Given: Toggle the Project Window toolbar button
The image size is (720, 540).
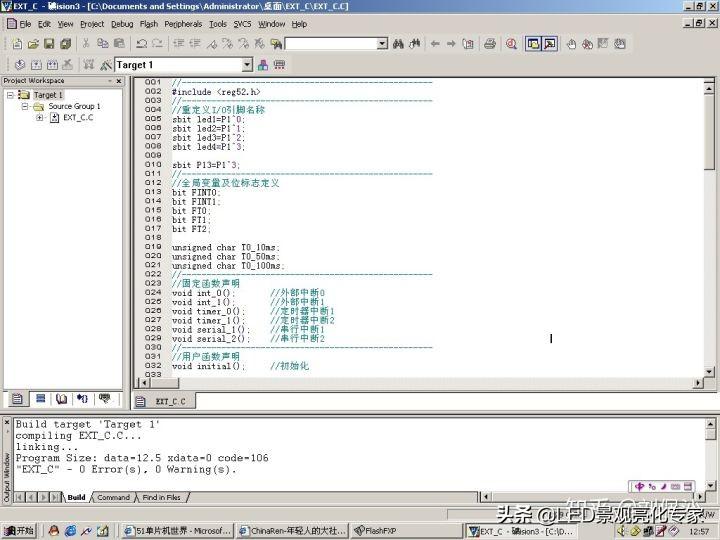Looking at the screenshot, I should [533, 44].
